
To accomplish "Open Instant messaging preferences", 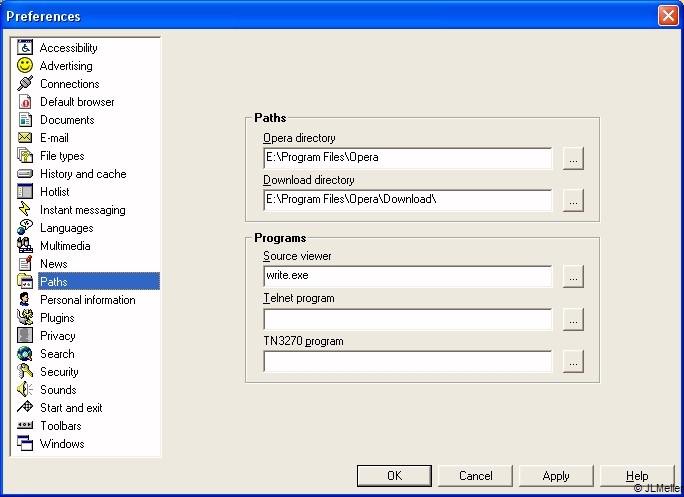I will click(82, 210).
